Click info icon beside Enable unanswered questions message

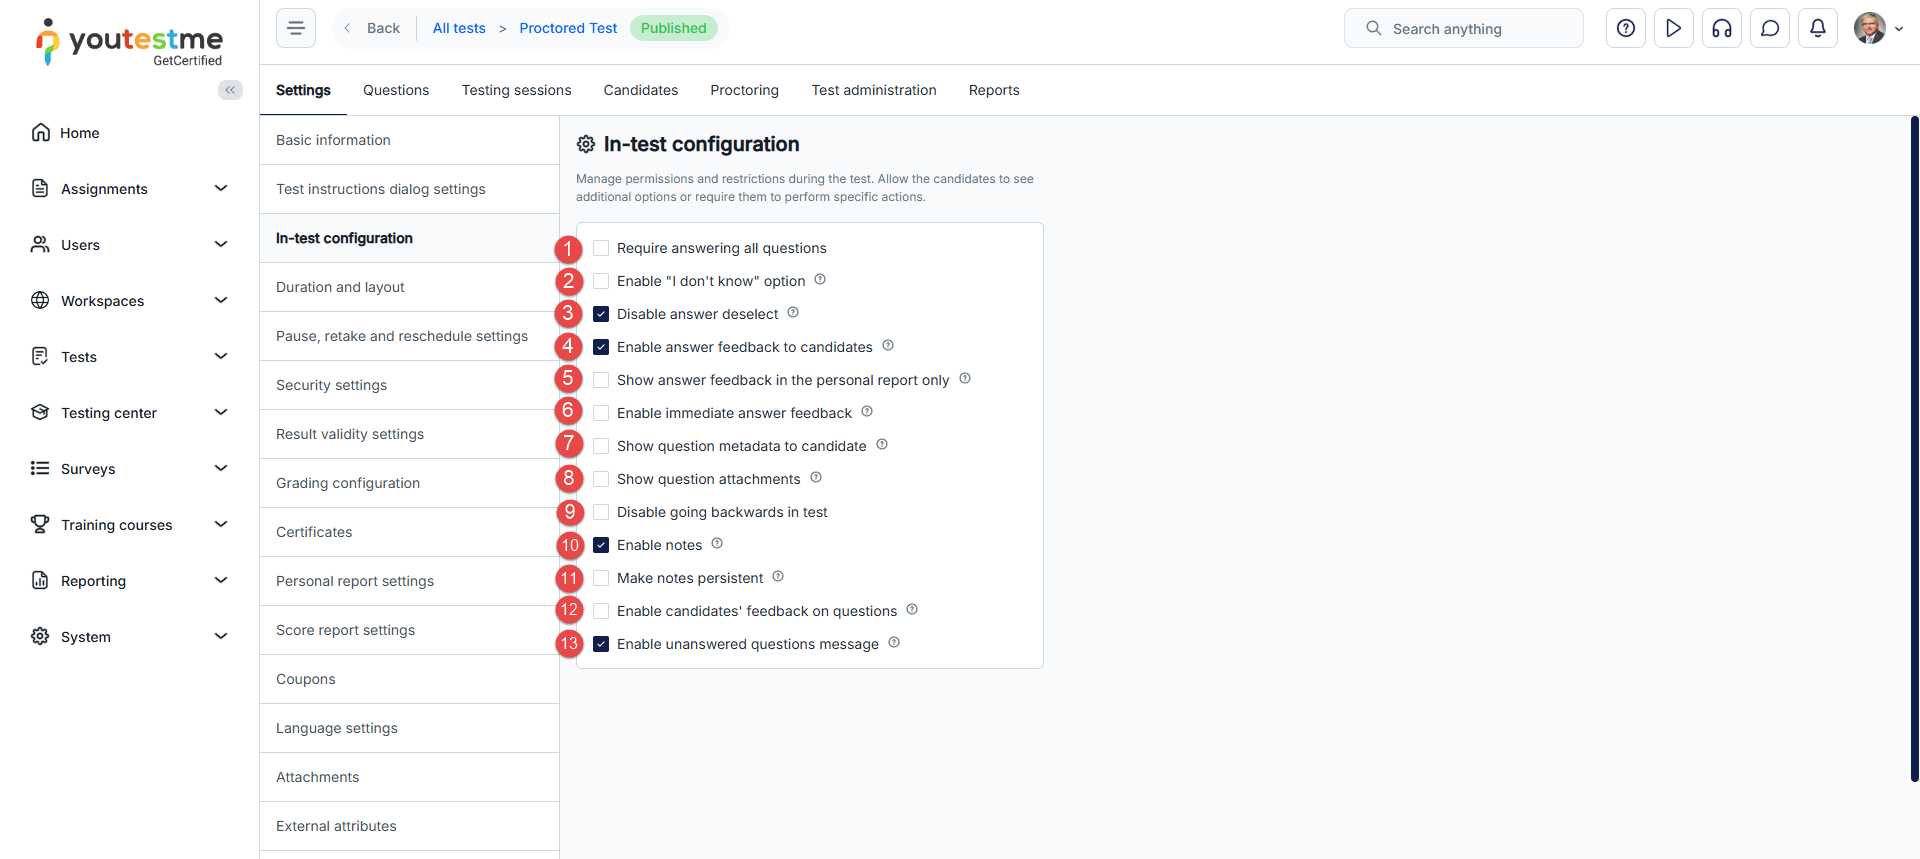(x=894, y=643)
